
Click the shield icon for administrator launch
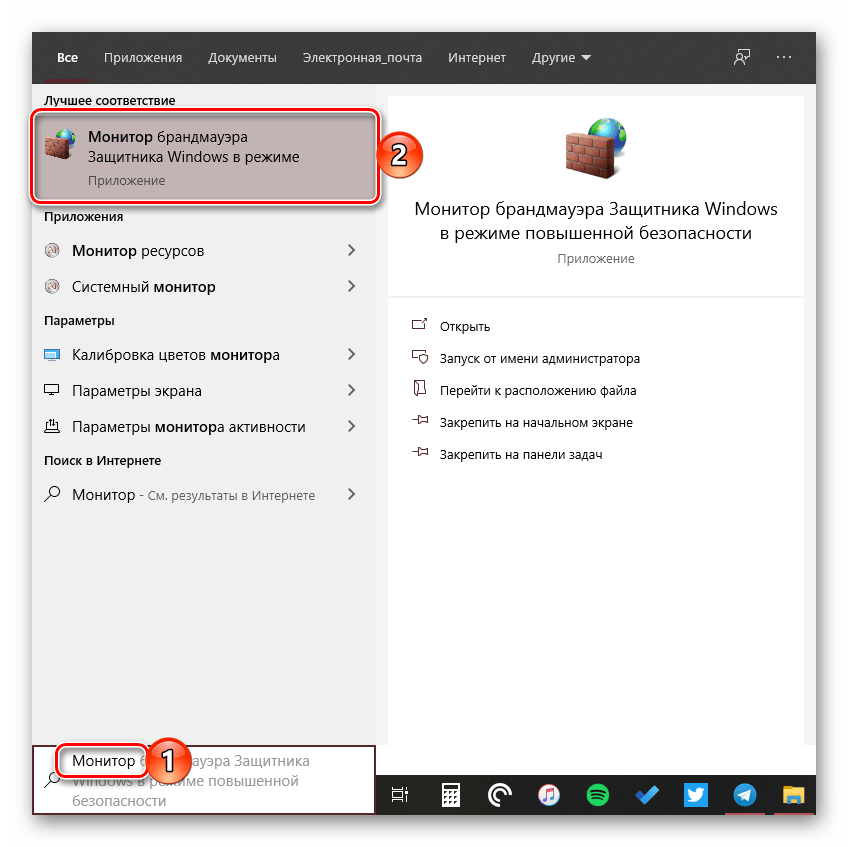(420, 356)
